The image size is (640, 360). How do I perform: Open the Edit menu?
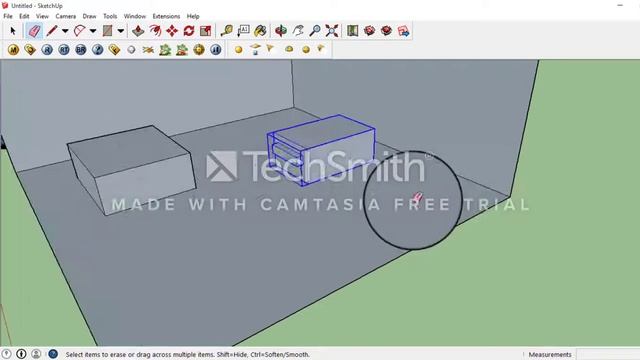(x=24, y=16)
